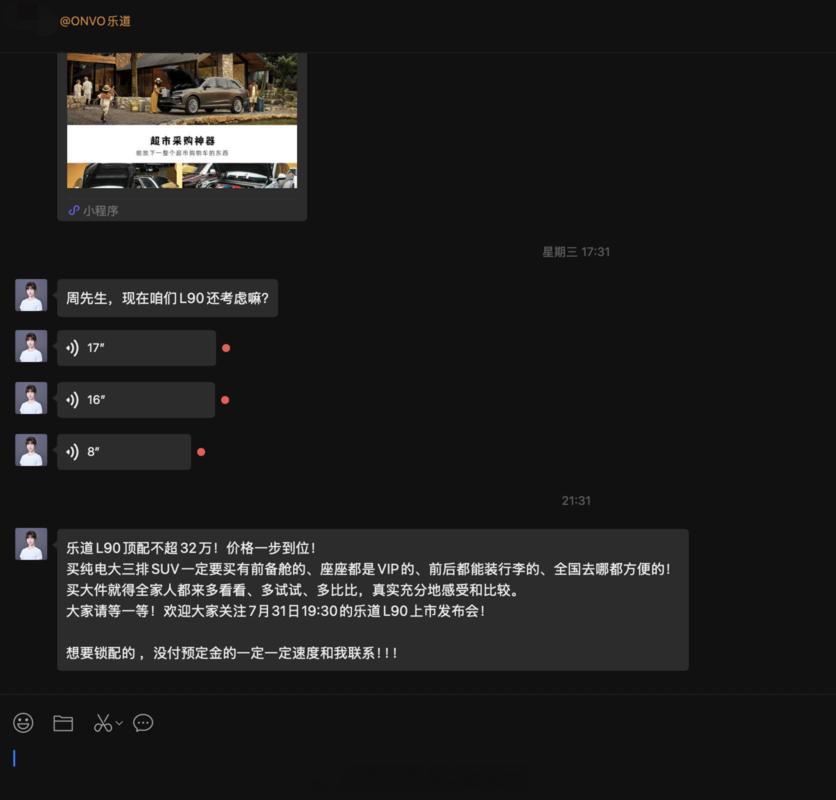This screenshot has height=800, width=836.
Task: Open chat history bubble icon
Action: point(143,723)
